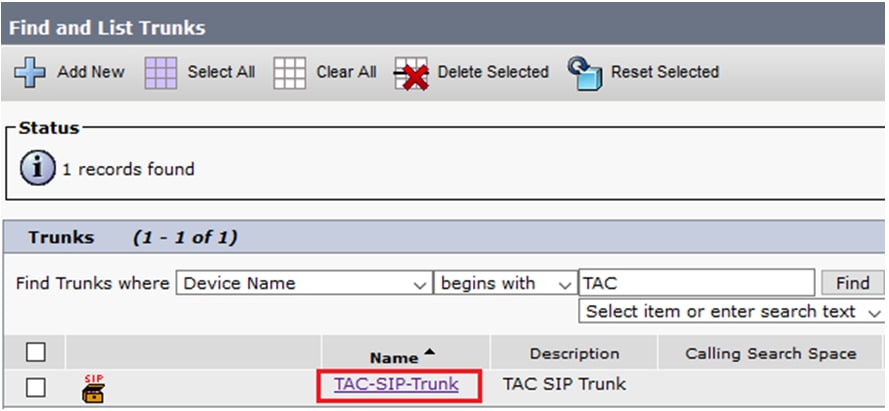This screenshot has height=411, width=889.
Task: Click the Delete Selected label
Action: pos(493,72)
